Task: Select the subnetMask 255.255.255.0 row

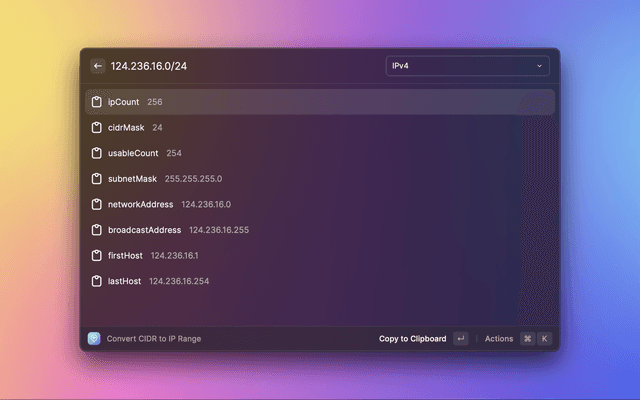Action: (320, 179)
